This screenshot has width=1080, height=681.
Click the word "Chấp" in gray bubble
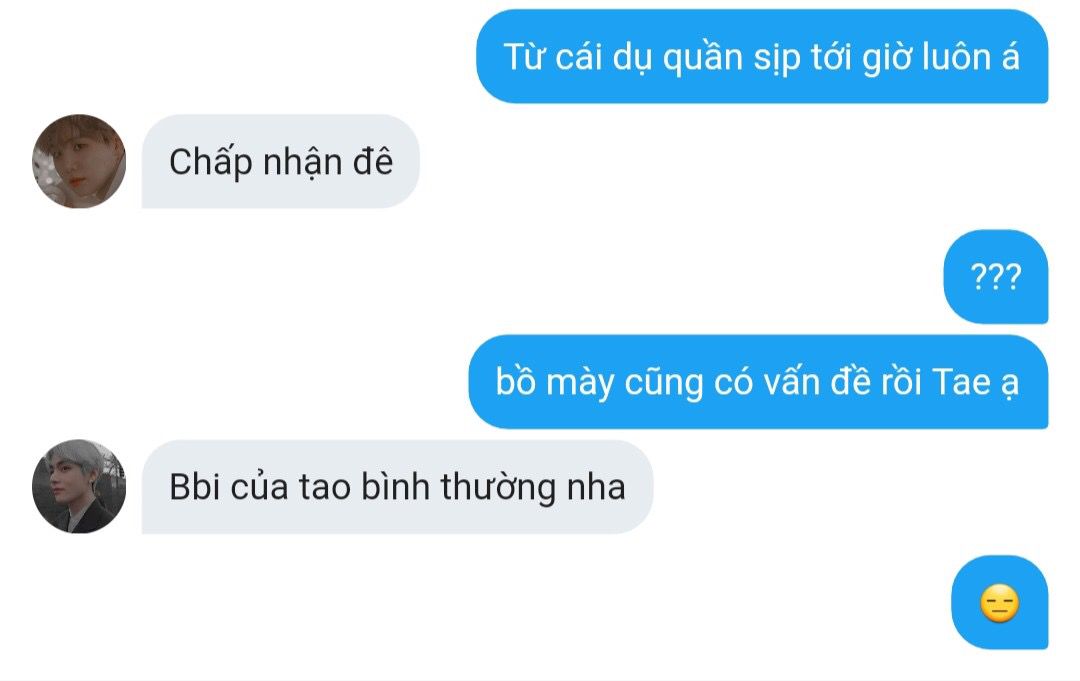point(211,164)
